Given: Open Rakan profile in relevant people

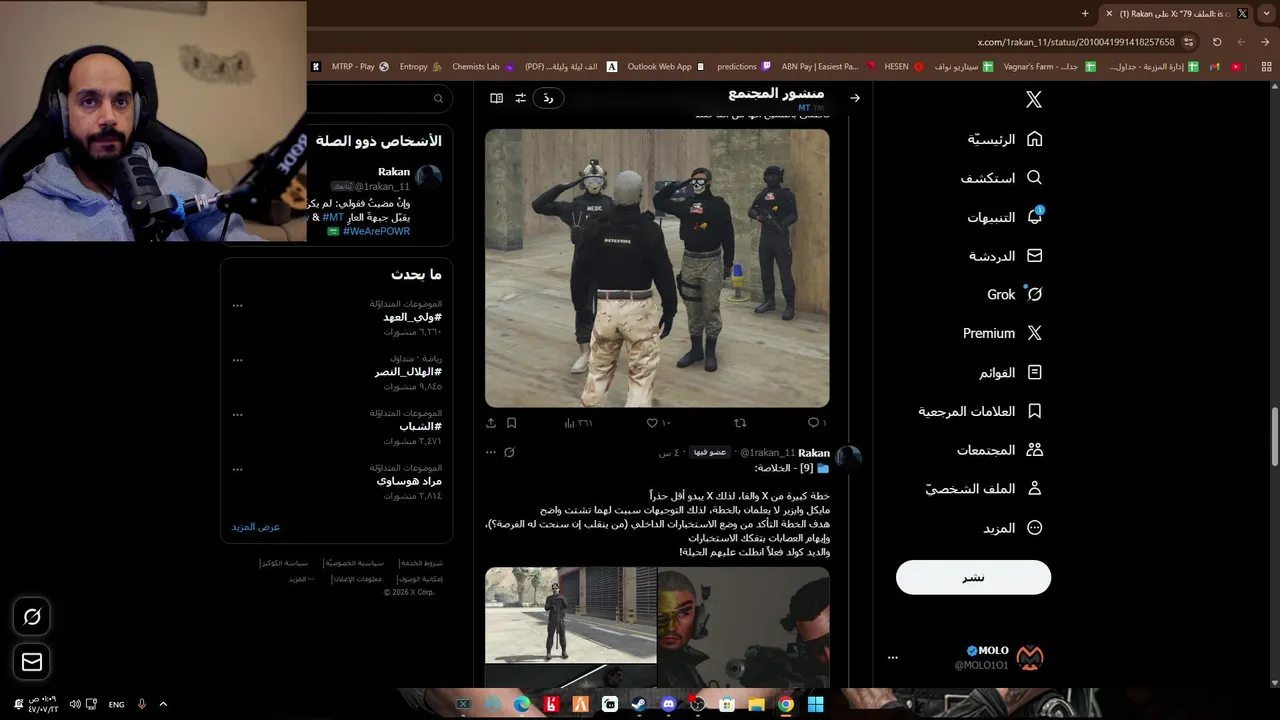Looking at the screenshot, I should tap(394, 172).
